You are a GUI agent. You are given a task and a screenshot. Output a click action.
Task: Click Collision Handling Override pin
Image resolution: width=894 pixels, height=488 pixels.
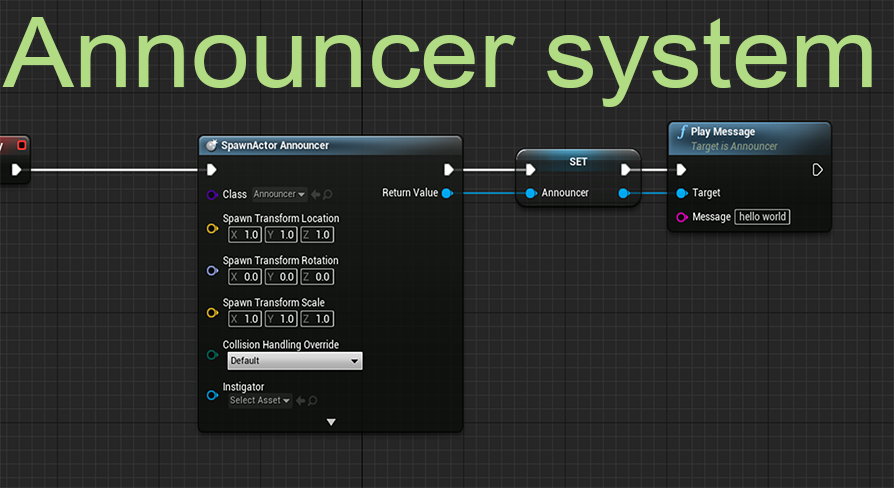(x=212, y=355)
